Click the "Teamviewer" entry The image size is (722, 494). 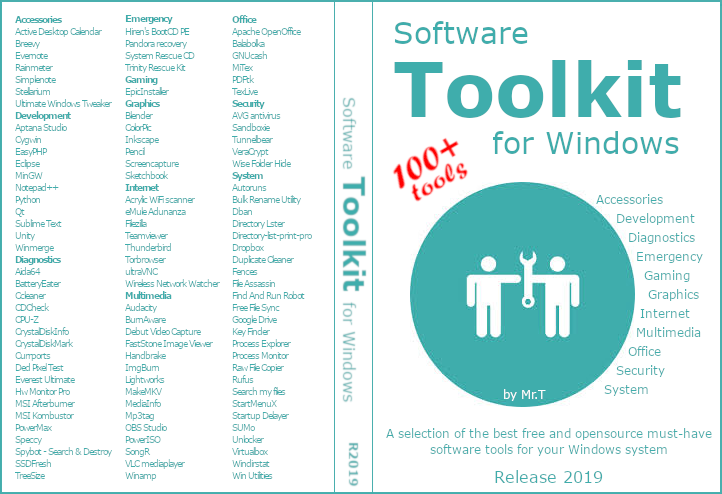[x=146, y=236]
